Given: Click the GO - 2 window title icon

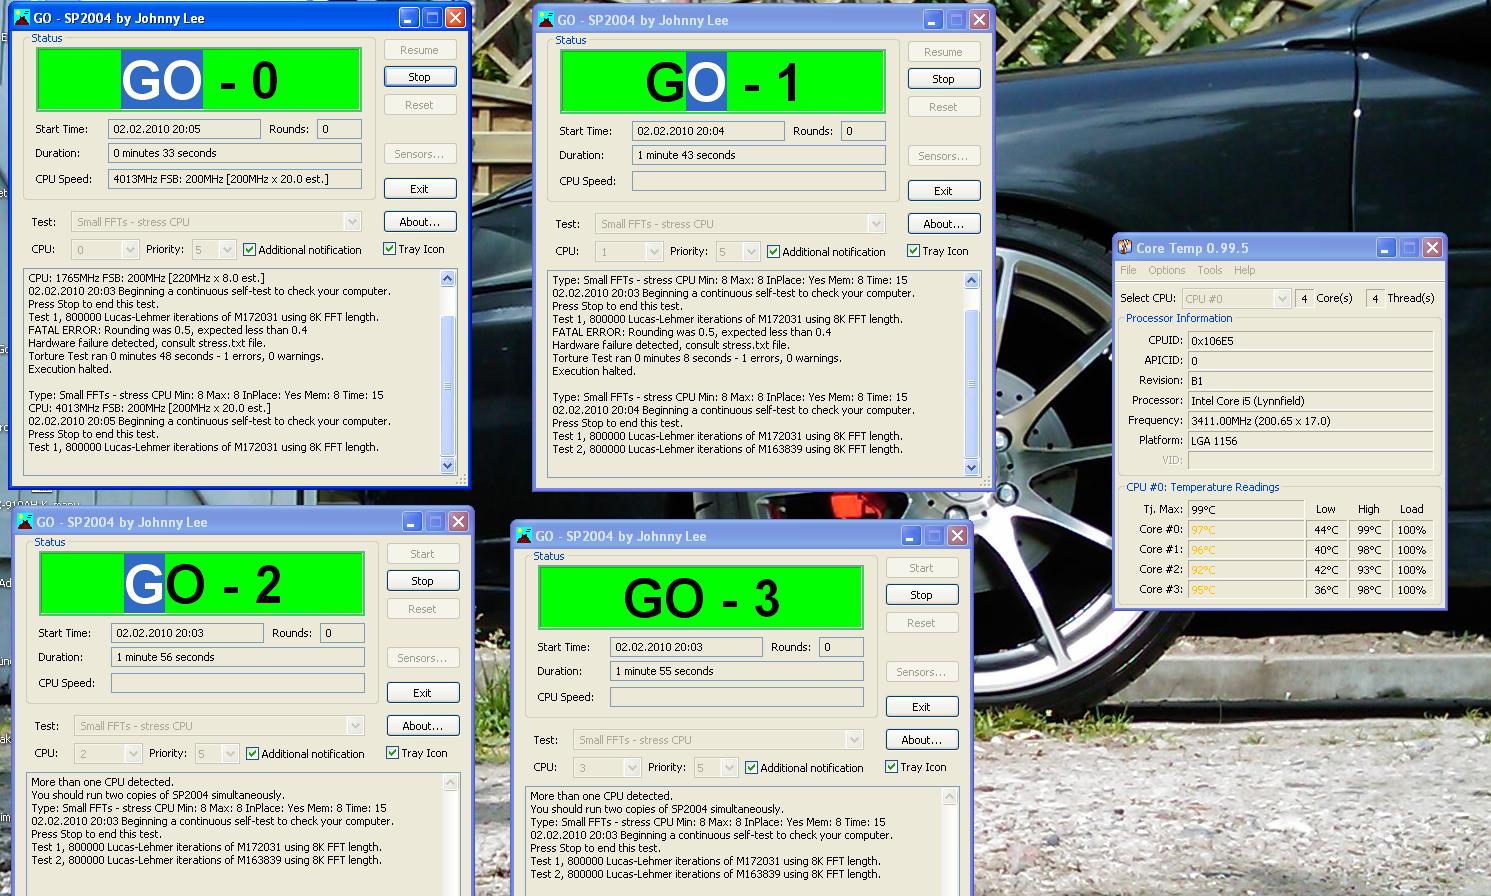Looking at the screenshot, I should click(26, 522).
